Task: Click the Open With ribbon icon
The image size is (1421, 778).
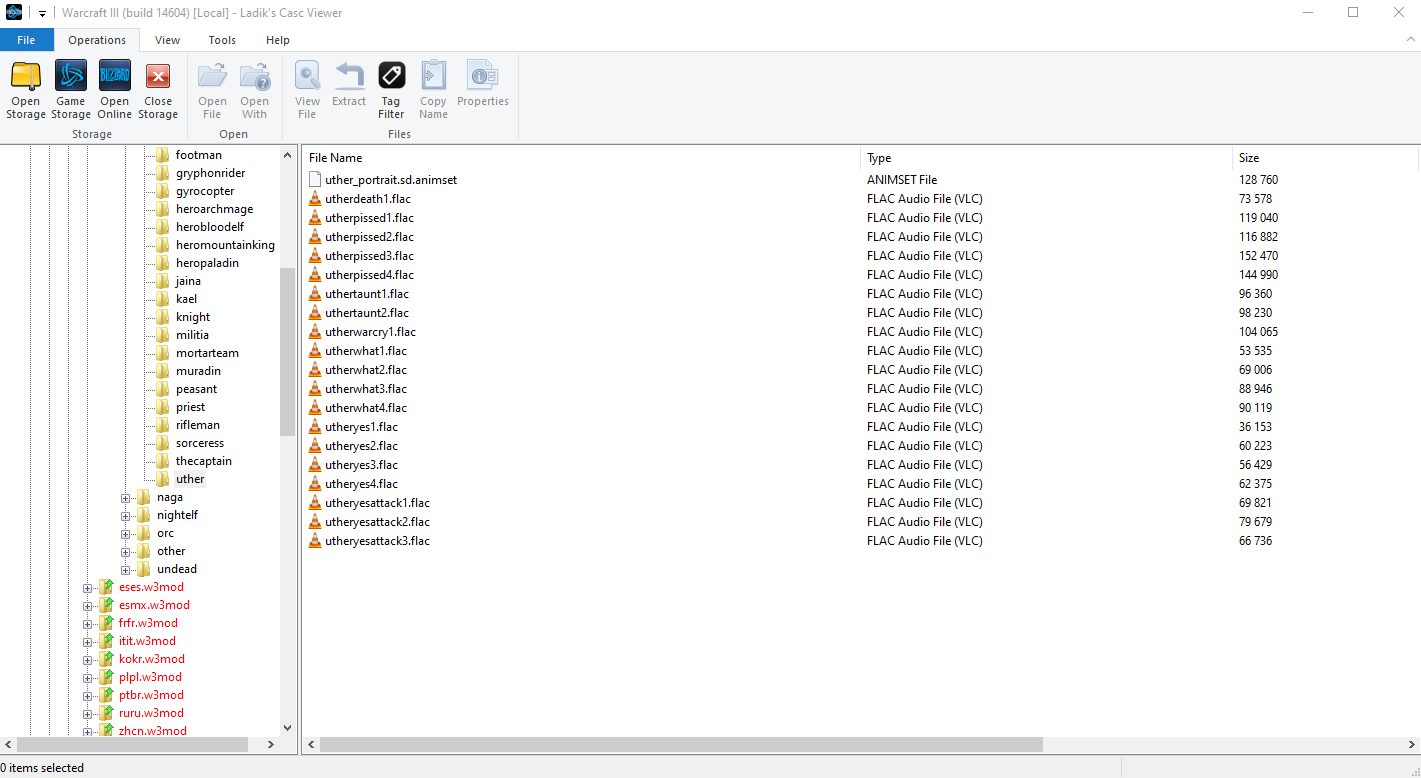Action: pyautogui.click(x=255, y=76)
